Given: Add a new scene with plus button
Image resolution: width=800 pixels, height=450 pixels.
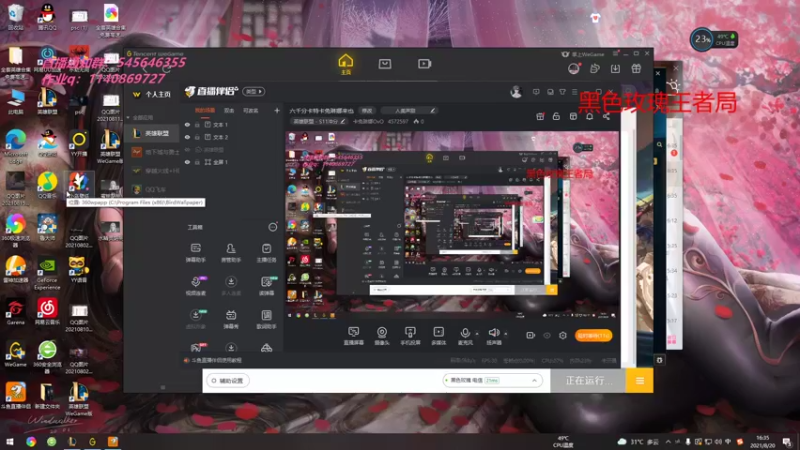Looking at the screenshot, I should click(x=277, y=110).
